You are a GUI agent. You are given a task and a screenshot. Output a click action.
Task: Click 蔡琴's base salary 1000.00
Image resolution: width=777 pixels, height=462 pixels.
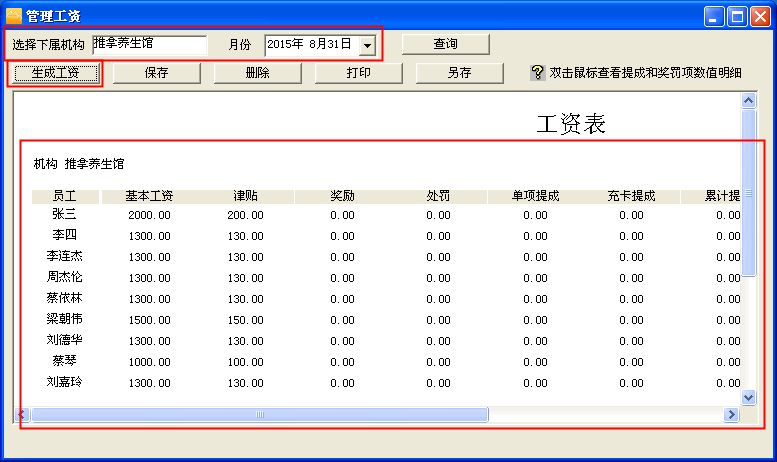pos(149,362)
